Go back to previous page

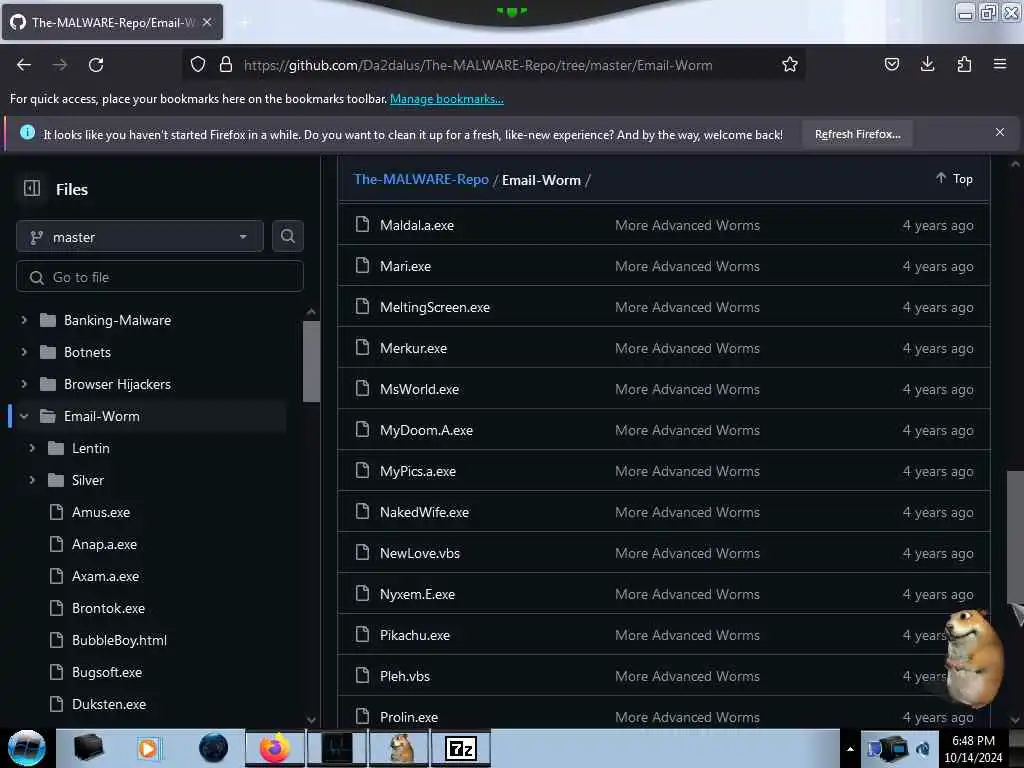click(x=24, y=65)
